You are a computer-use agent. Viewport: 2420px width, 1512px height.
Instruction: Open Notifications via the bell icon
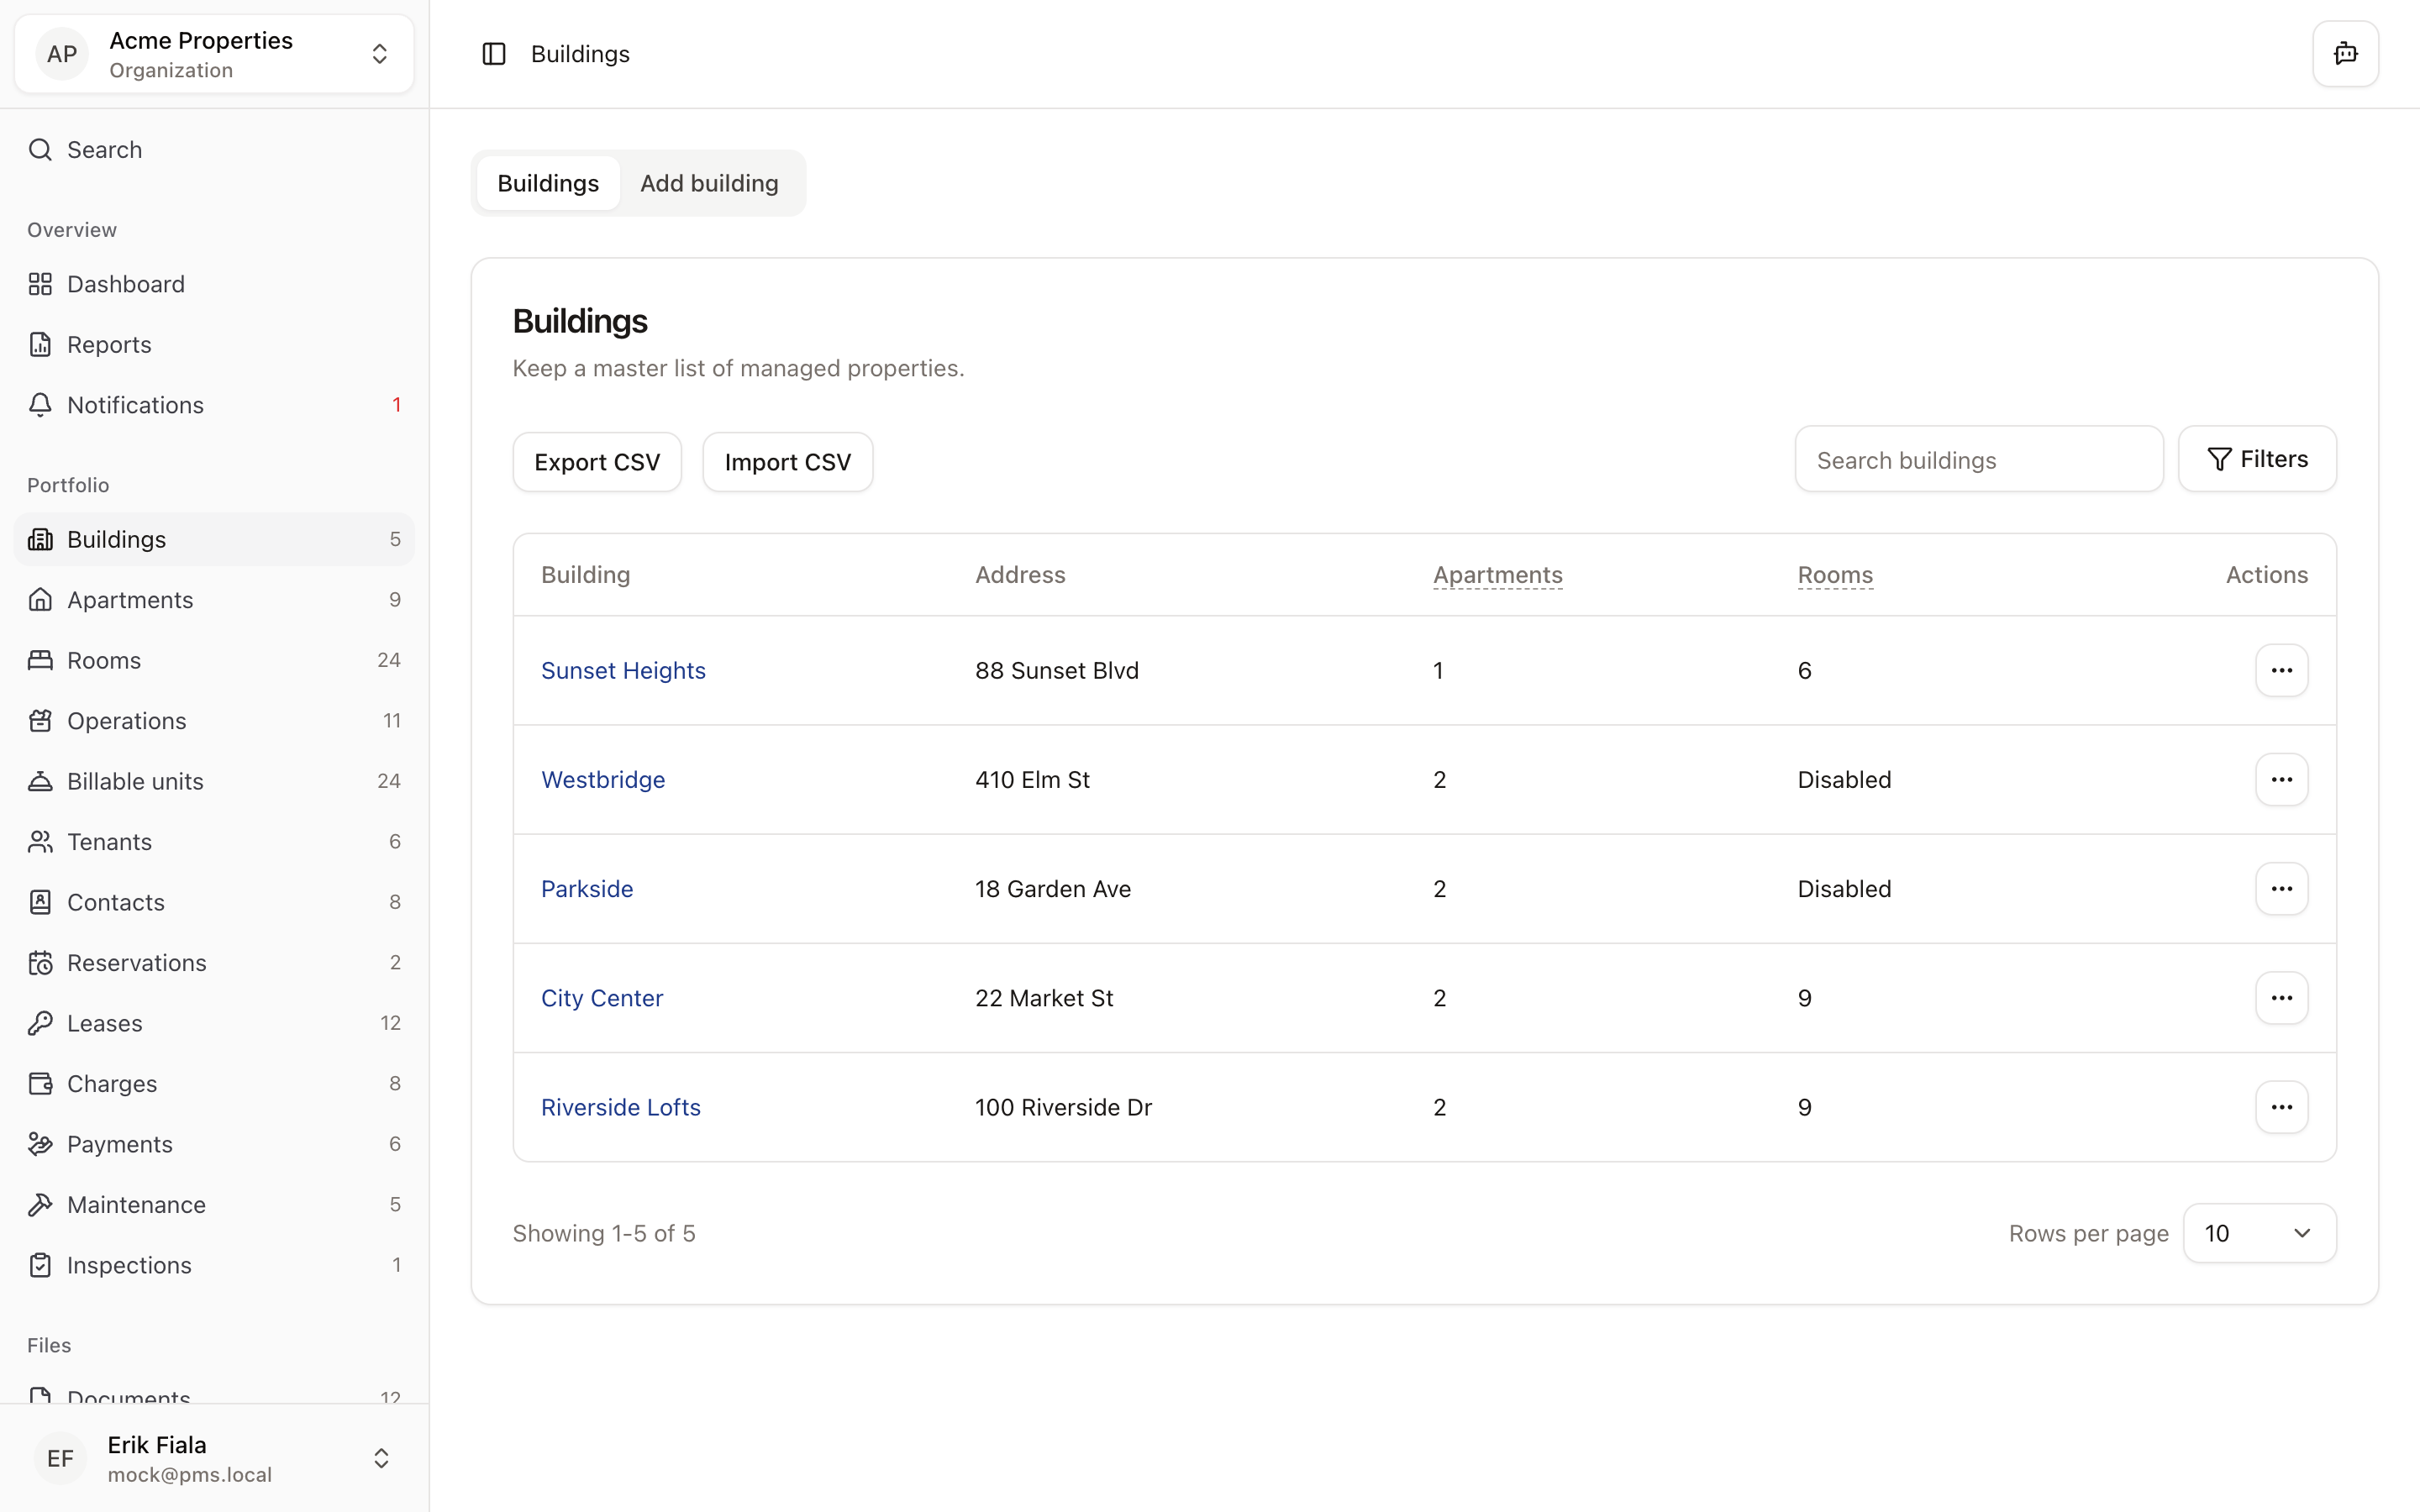pos(40,405)
